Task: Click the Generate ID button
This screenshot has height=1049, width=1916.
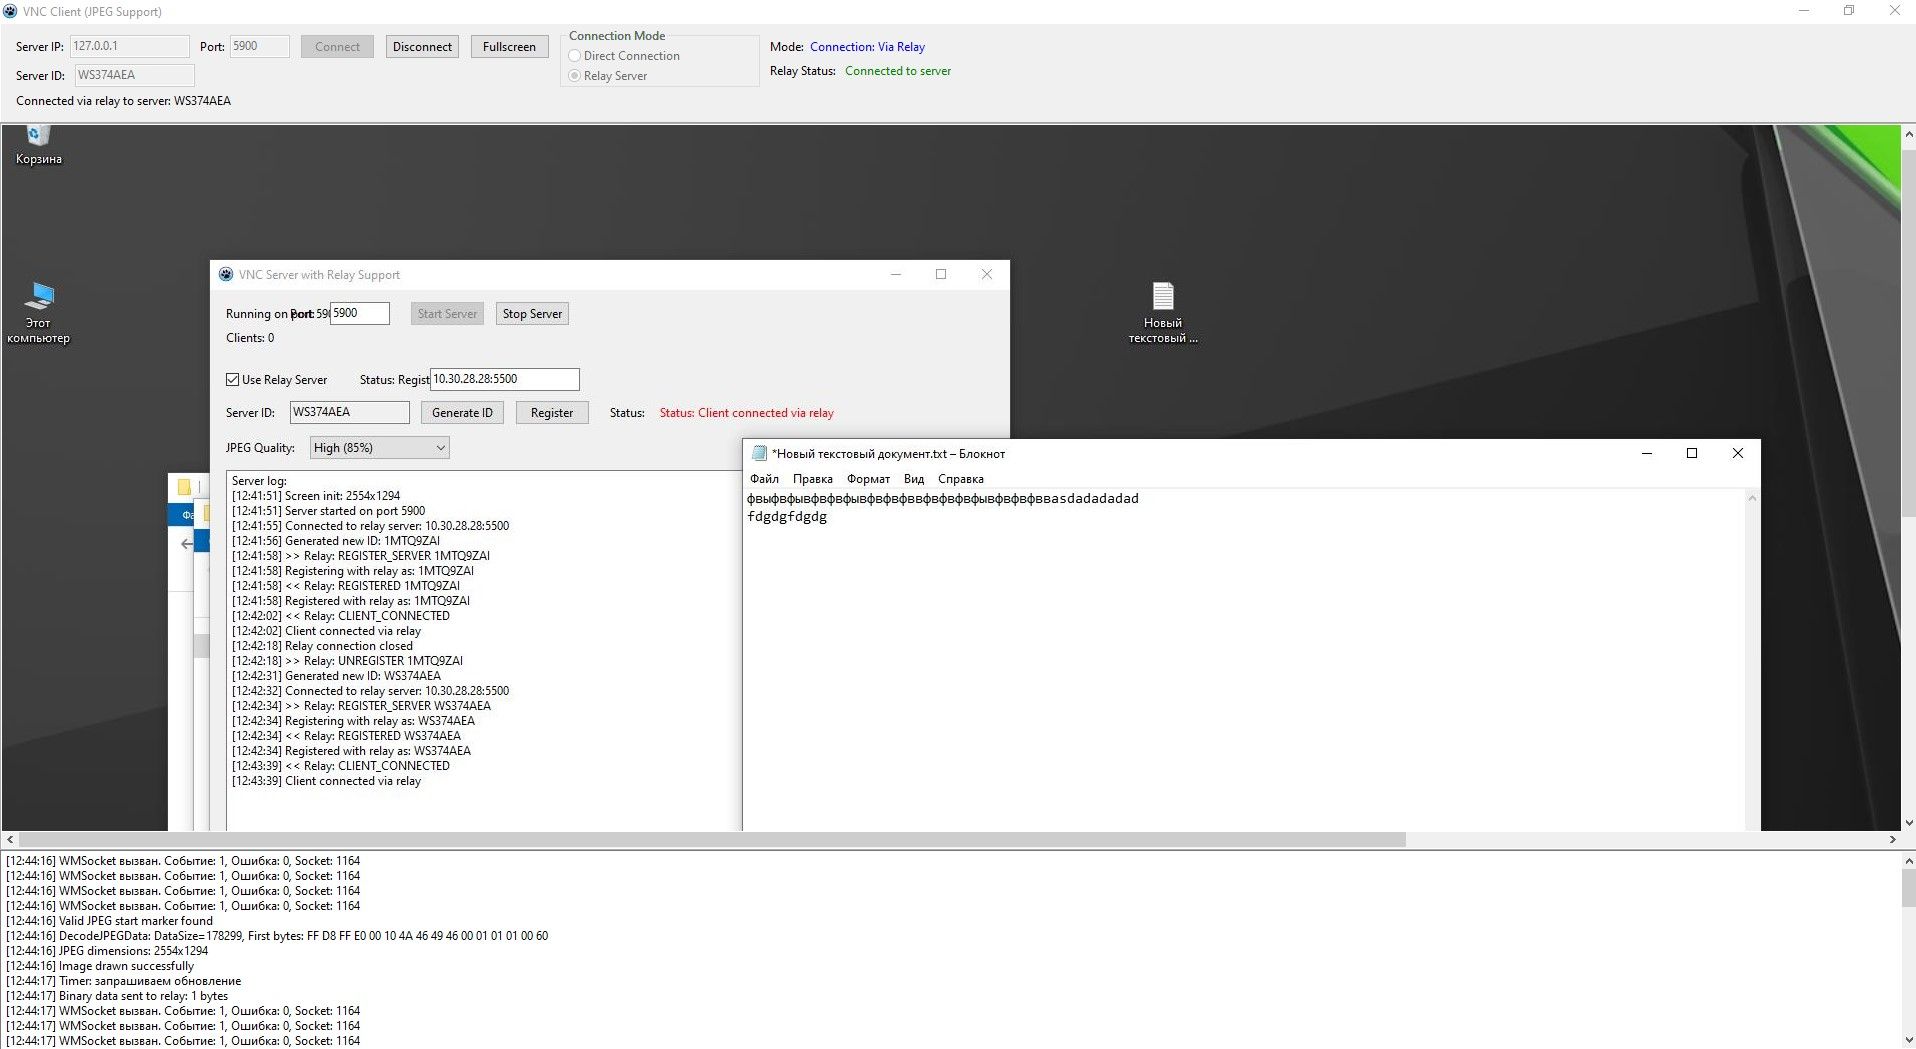Action: [x=462, y=413]
